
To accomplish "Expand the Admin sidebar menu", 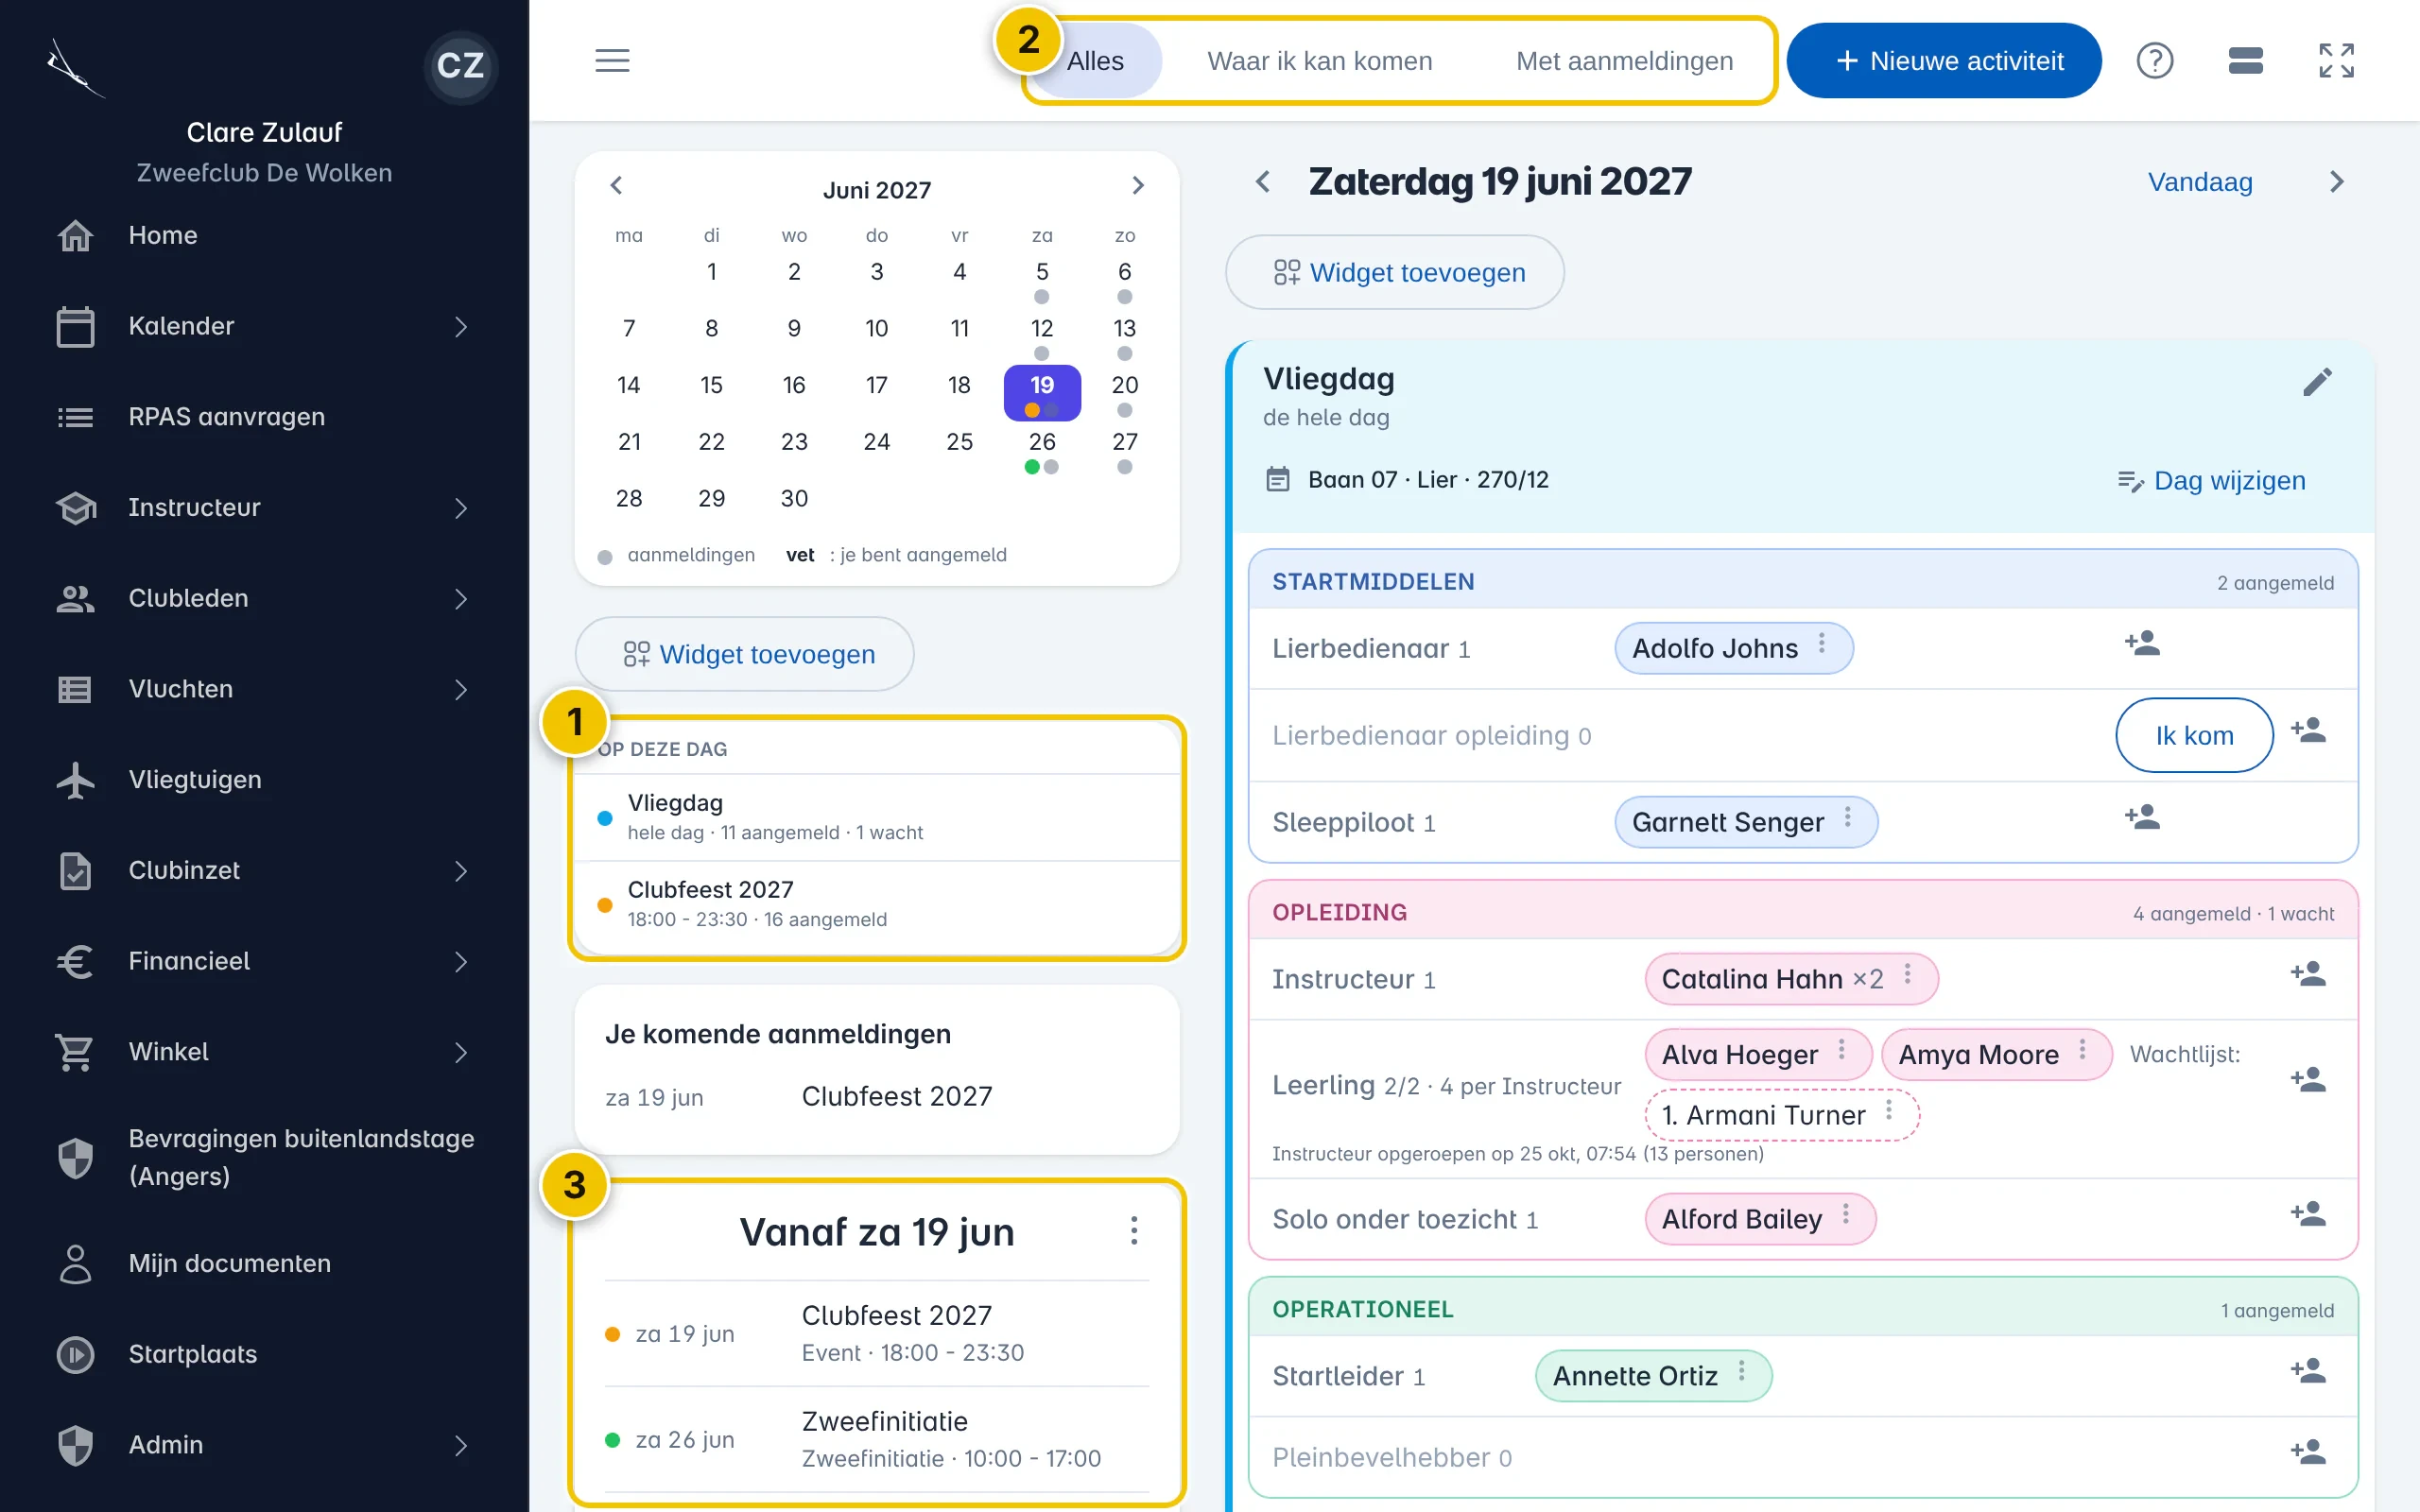I will (x=461, y=1446).
